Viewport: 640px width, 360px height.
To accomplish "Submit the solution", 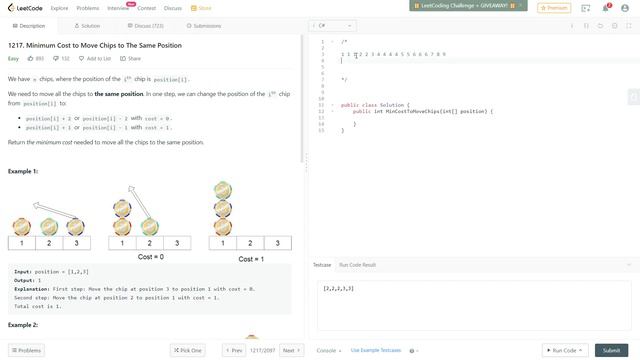I will coord(611,350).
